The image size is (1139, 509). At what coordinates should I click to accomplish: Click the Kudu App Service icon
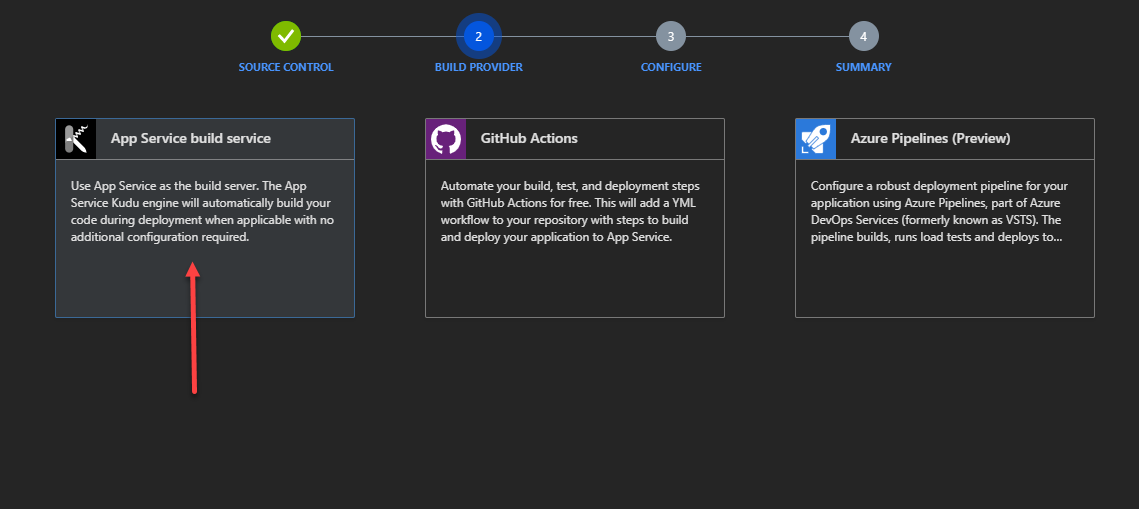75,139
